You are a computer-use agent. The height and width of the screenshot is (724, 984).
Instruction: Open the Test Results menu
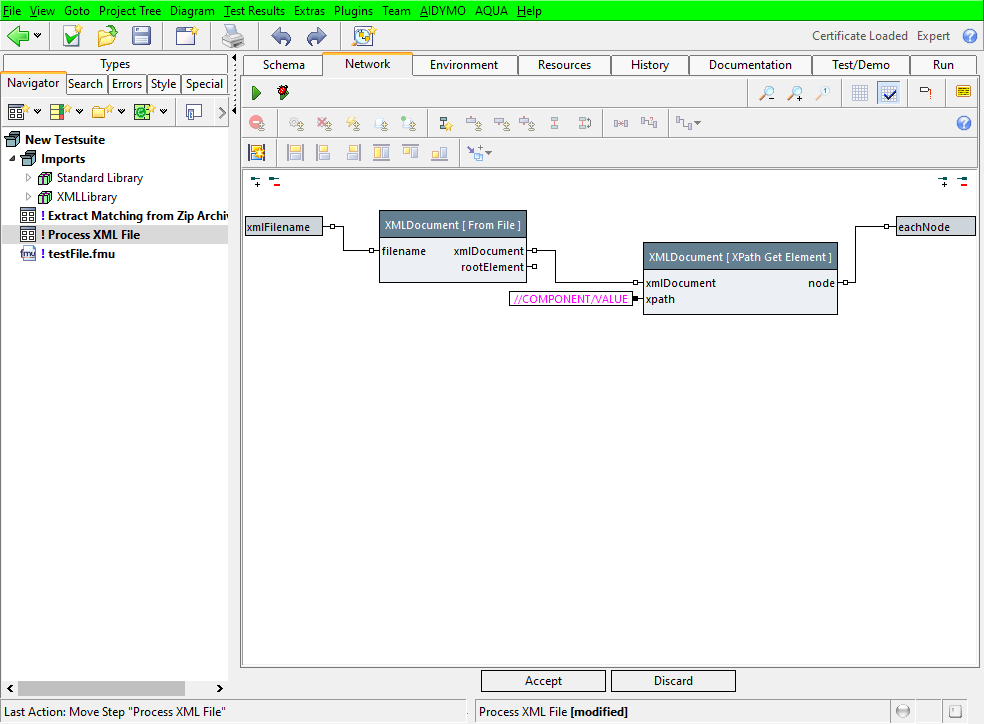coord(255,11)
